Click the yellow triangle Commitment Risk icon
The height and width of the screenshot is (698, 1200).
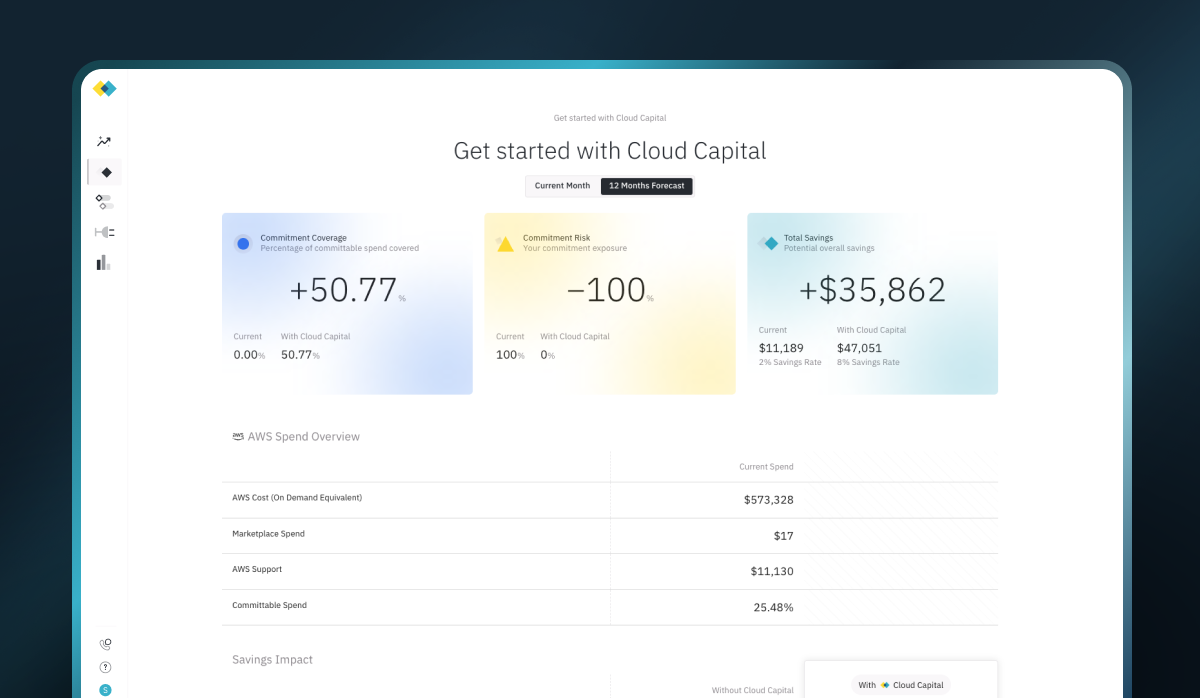pyautogui.click(x=505, y=243)
